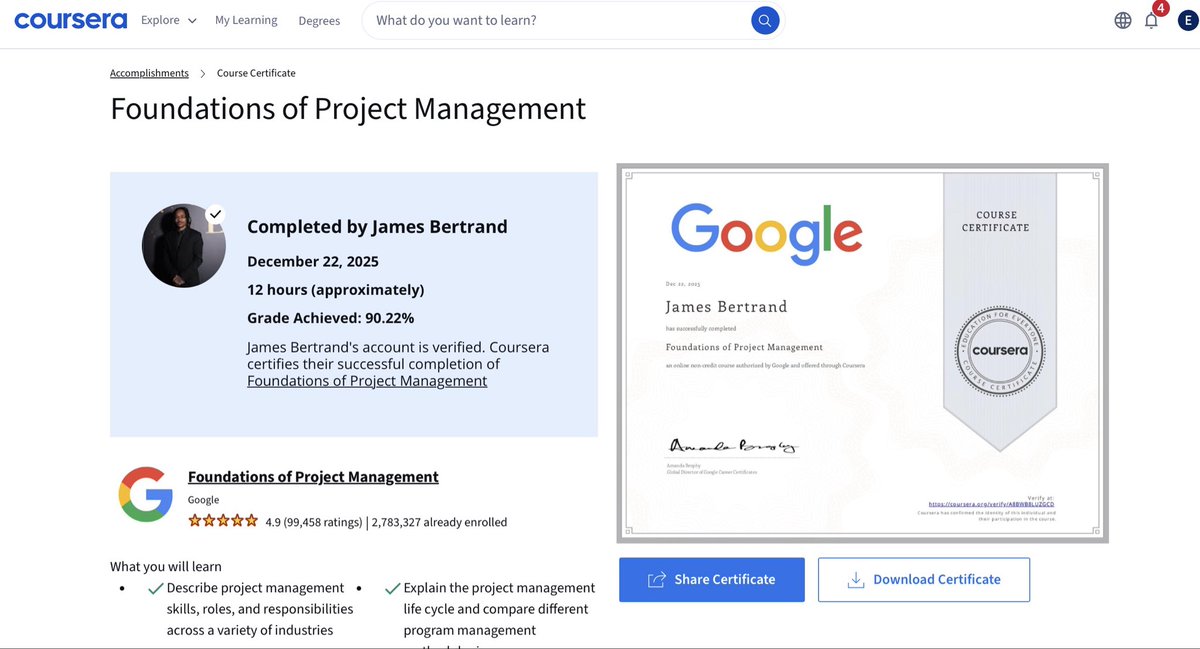Click the '4.9 (99,458 ratings)' text
Viewport: 1200px width, 649px height.
(314, 522)
